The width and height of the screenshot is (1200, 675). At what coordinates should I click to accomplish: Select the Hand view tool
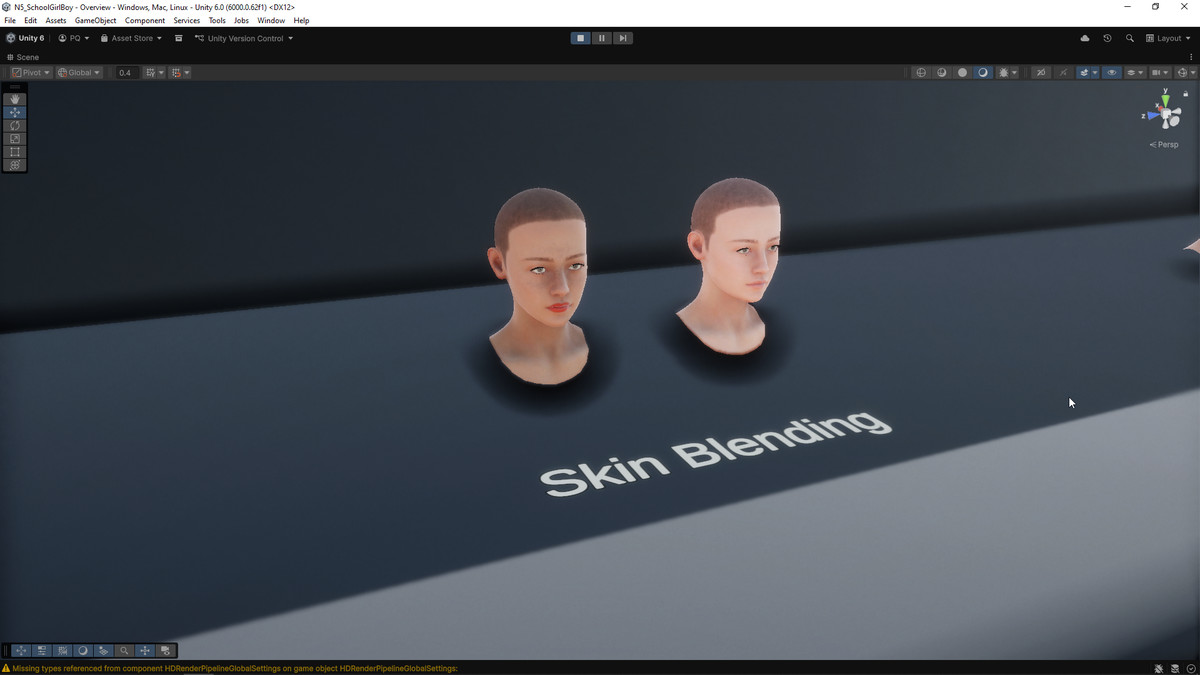point(14,99)
